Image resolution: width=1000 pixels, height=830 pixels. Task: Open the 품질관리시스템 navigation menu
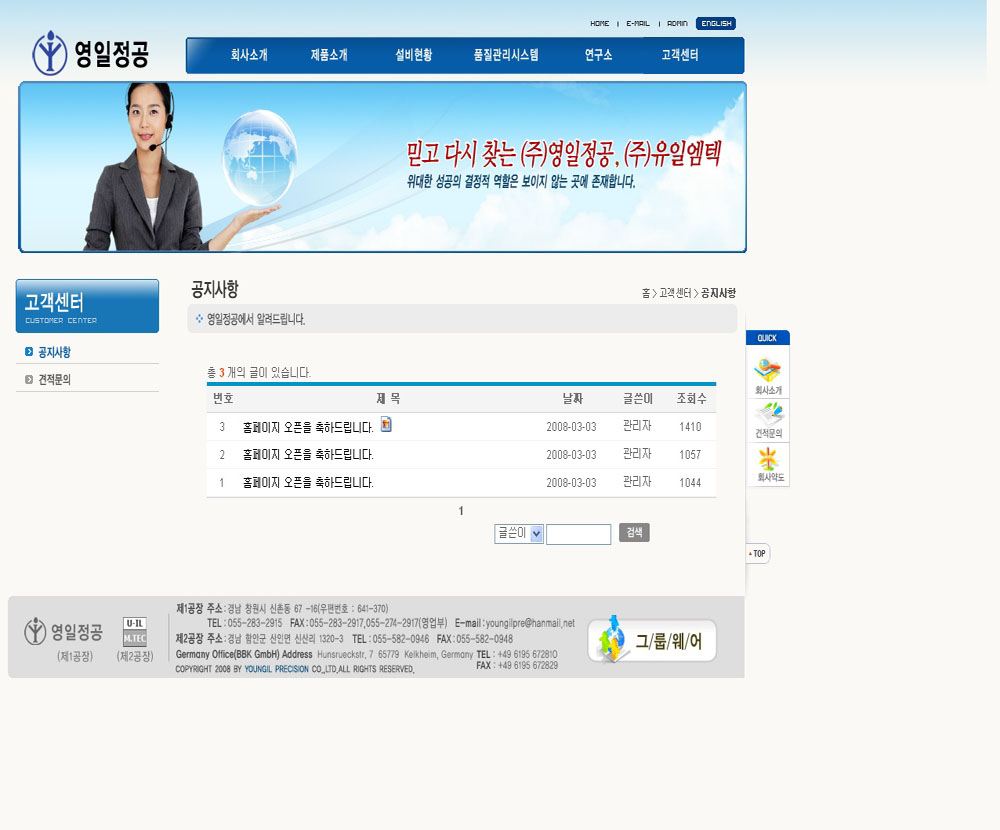coord(506,56)
